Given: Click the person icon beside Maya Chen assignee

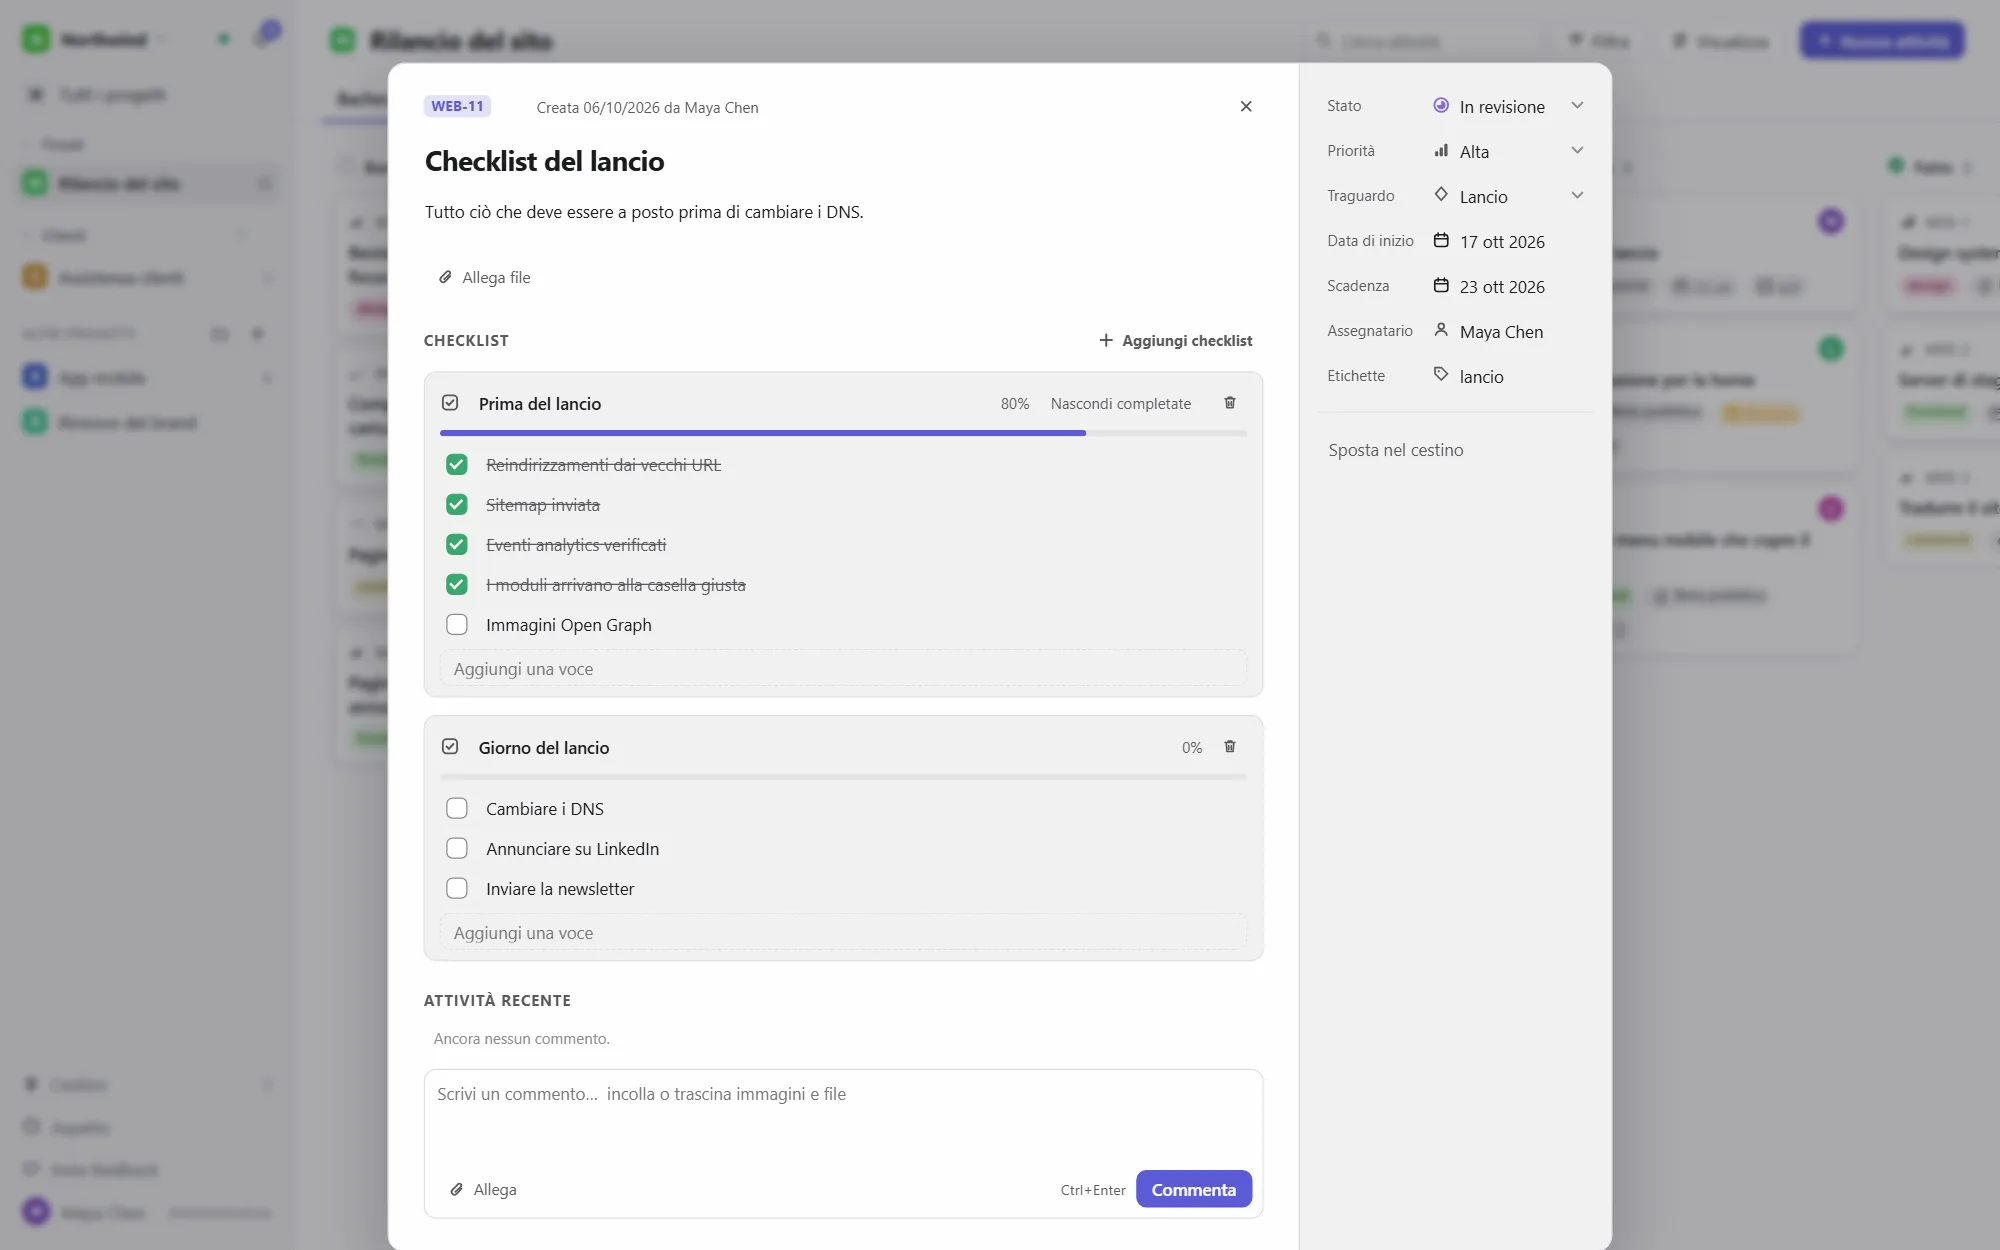Looking at the screenshot, I should (x=1441, y=329).
